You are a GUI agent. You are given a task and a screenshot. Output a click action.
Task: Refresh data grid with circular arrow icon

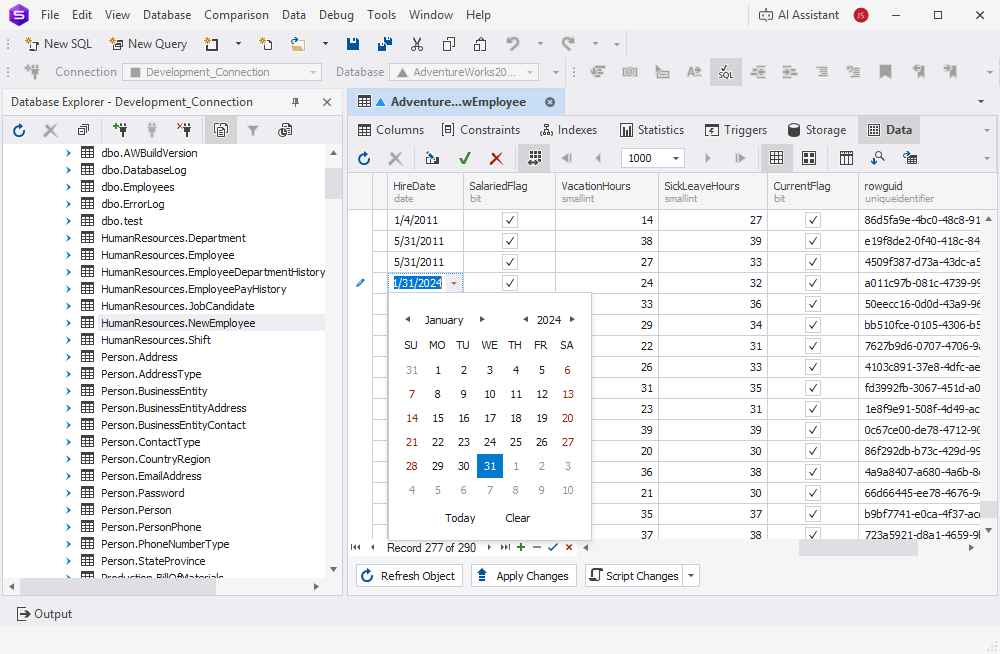tap(364, 158)
